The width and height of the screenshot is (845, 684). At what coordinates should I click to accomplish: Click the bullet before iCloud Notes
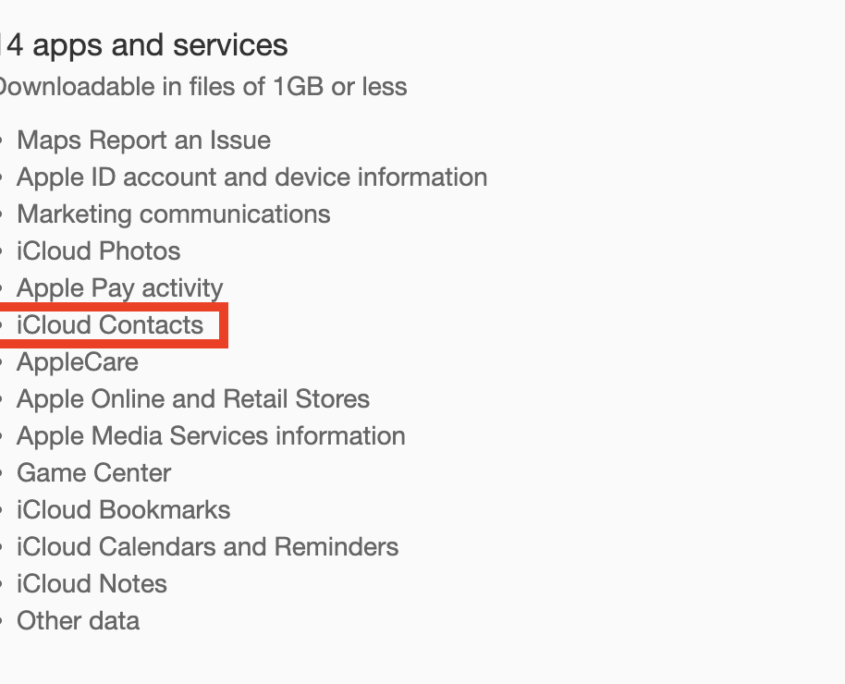click(x=2, y=585)
